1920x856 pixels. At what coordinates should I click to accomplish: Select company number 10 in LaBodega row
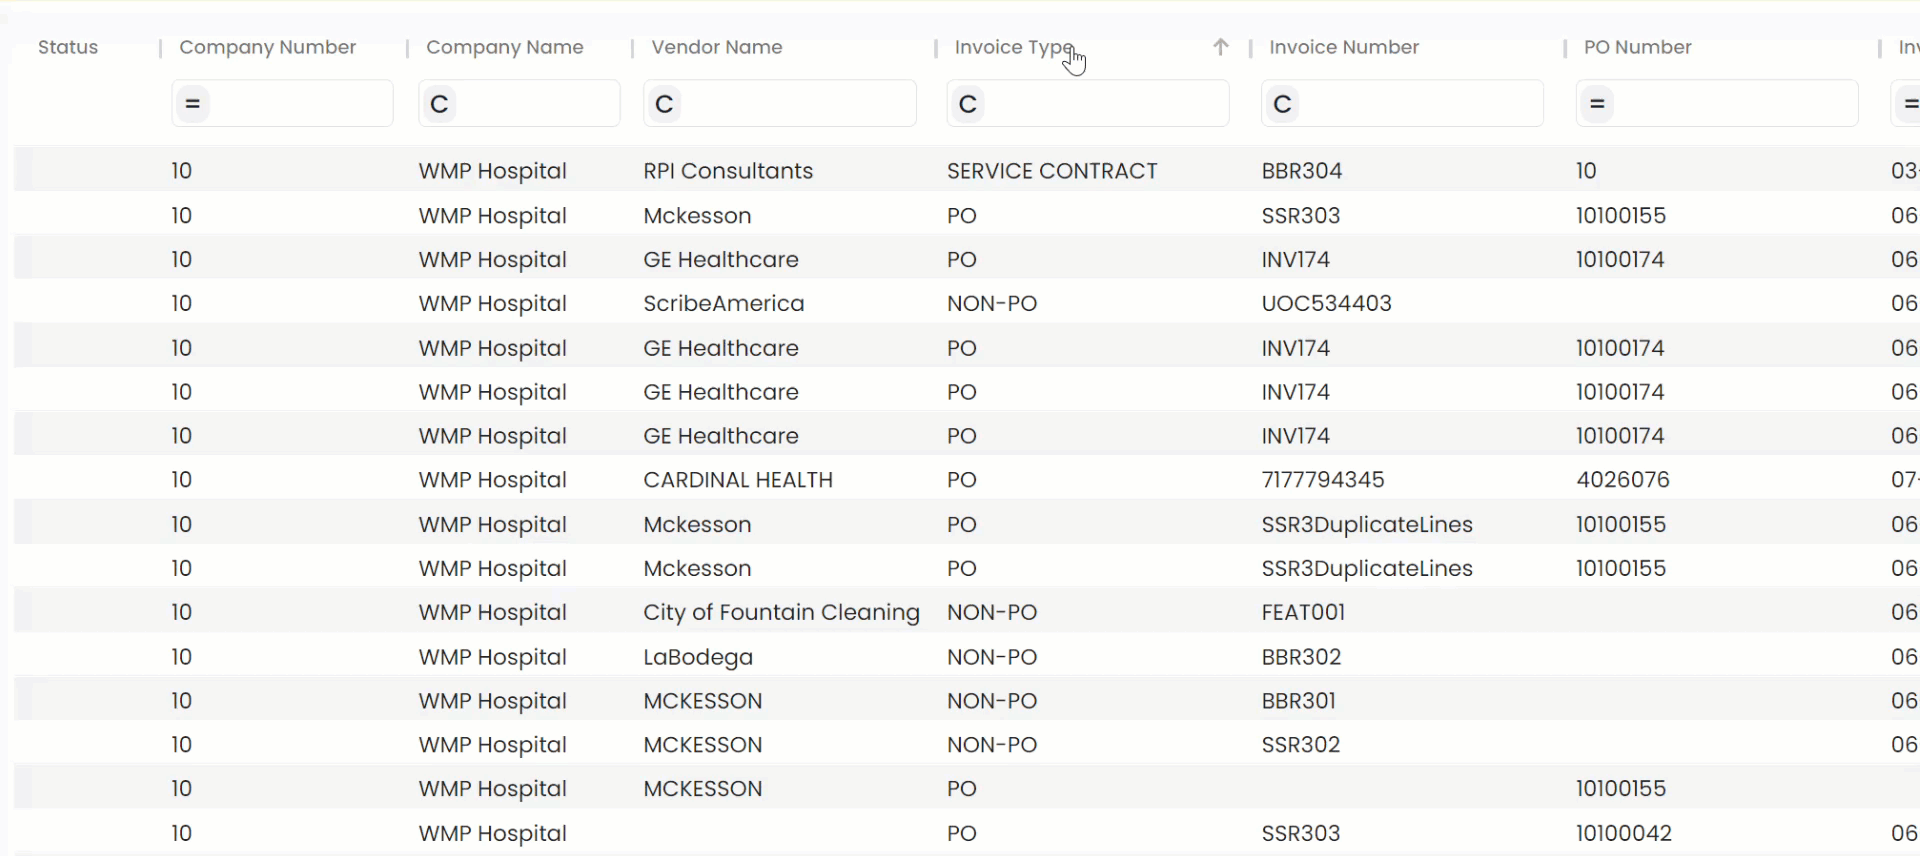[181, 657]
